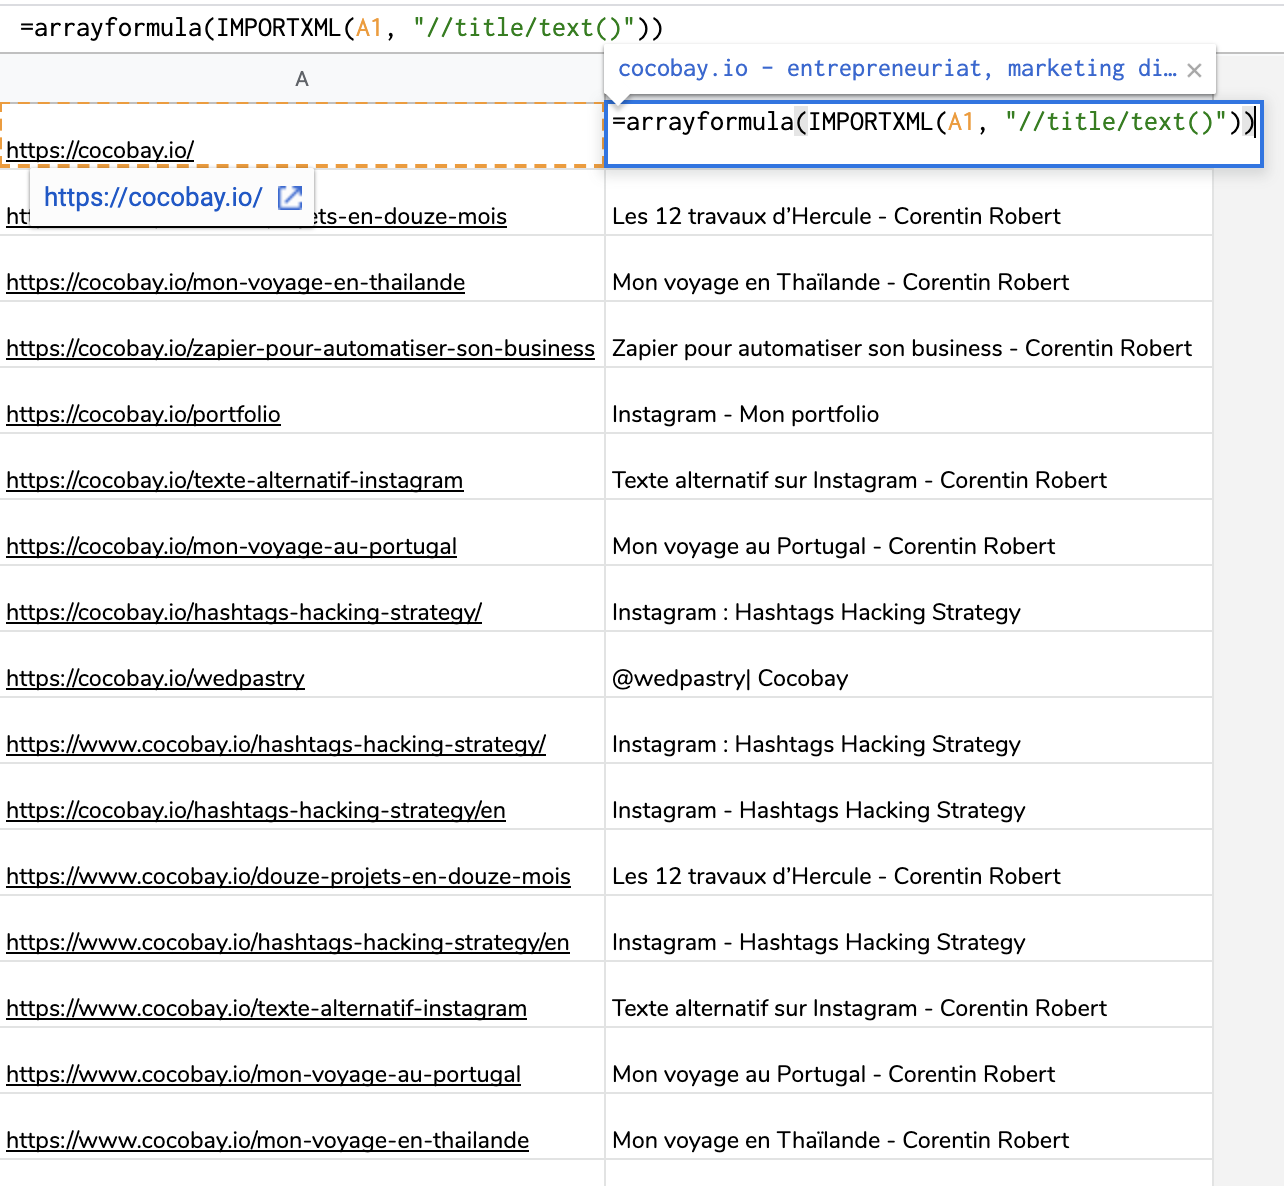Click the formula result preview text in tooltip
Viewport: 1284px width, 1190px height.
(x=897, y=69)
